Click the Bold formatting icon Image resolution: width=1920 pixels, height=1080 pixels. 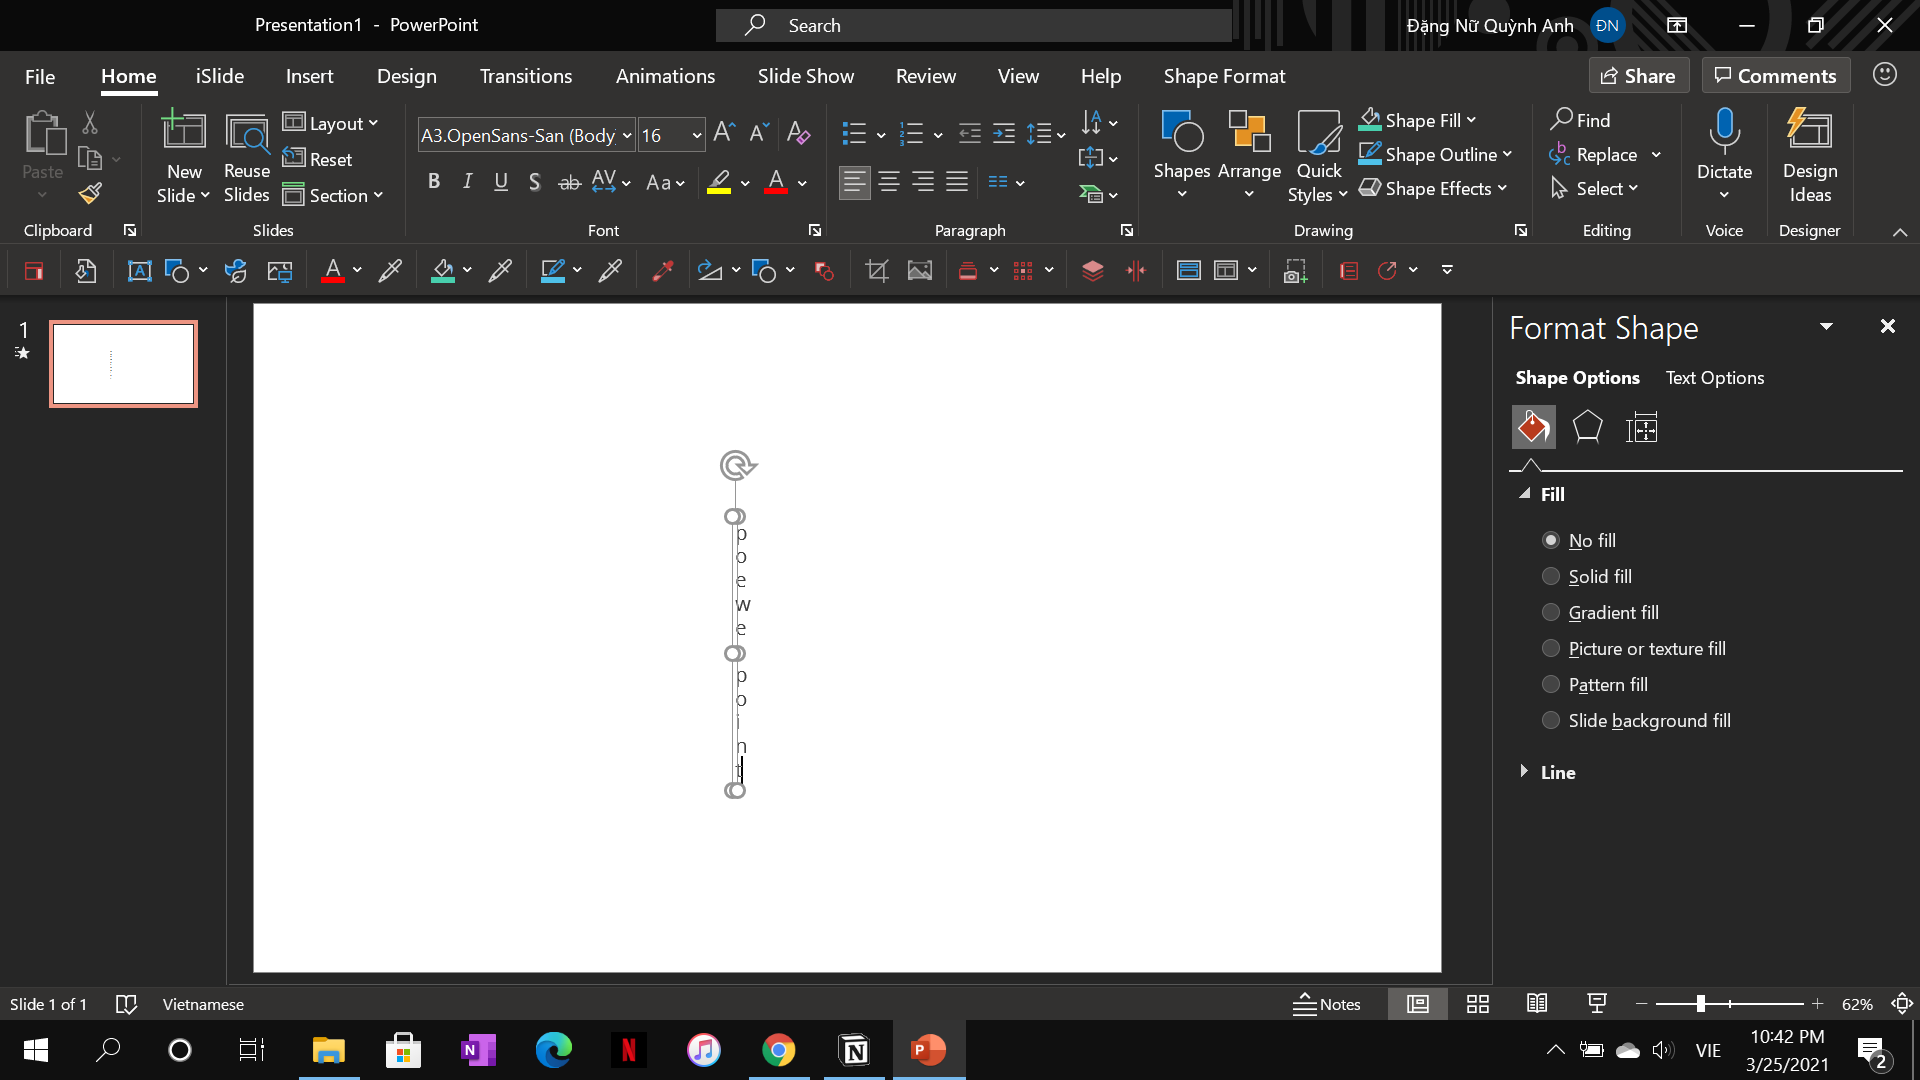point(434,182)
